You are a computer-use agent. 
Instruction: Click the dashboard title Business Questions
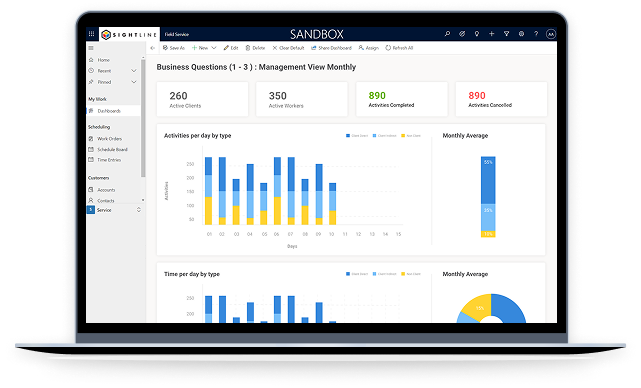256,67
